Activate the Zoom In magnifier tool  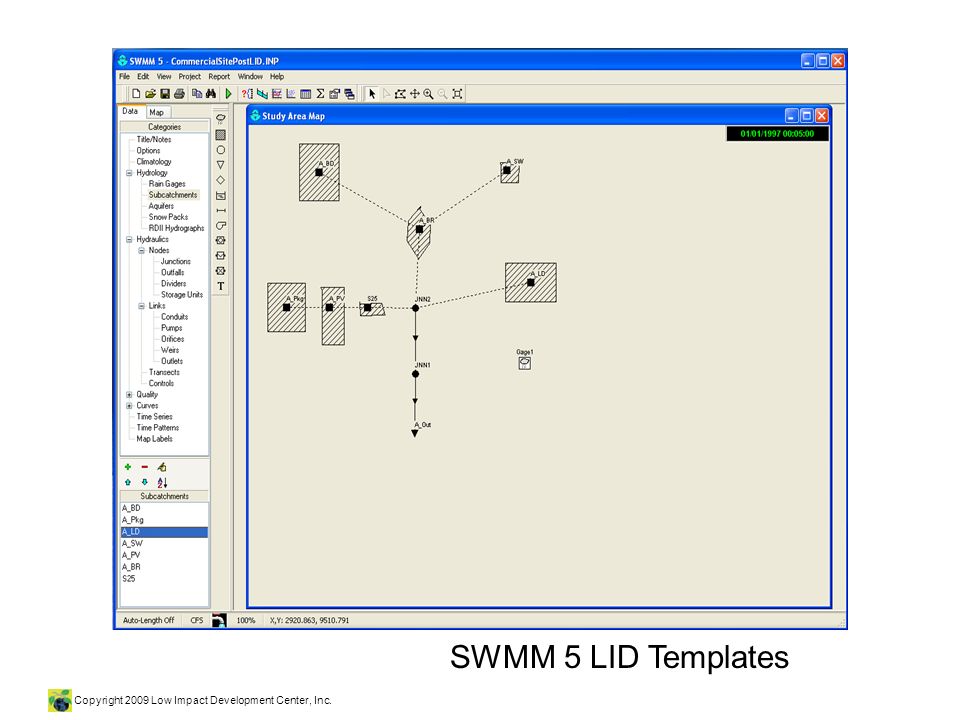(x=429, y=94)
